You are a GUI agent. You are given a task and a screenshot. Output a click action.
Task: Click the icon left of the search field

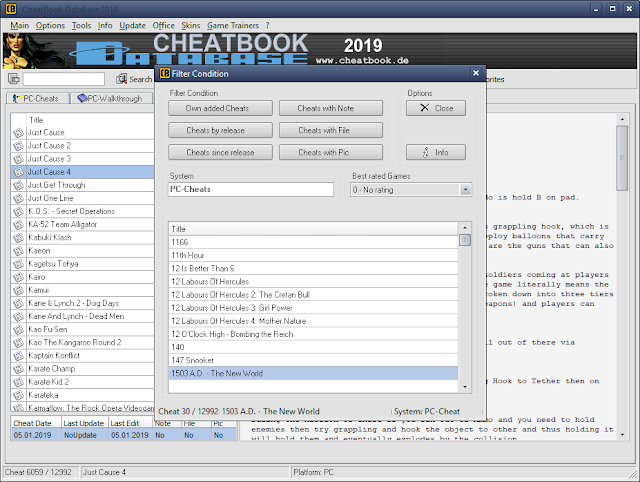(13, 78)
